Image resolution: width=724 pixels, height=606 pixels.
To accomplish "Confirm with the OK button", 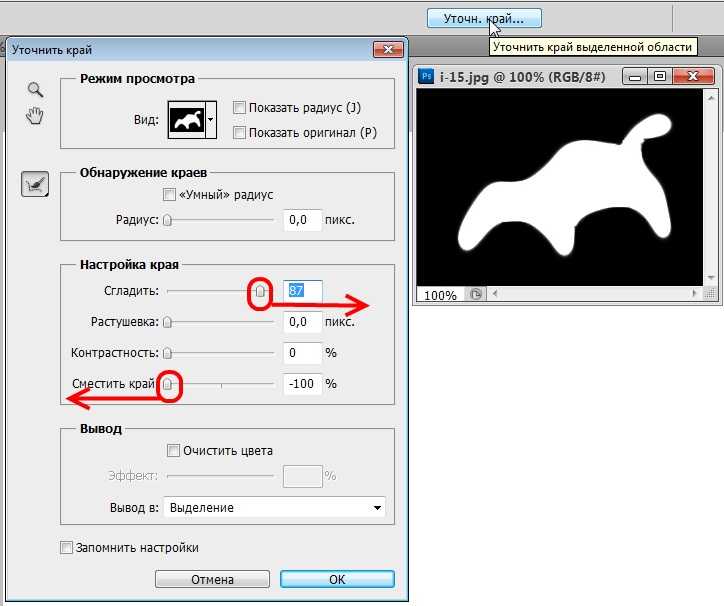I will (x=338, y=579).
